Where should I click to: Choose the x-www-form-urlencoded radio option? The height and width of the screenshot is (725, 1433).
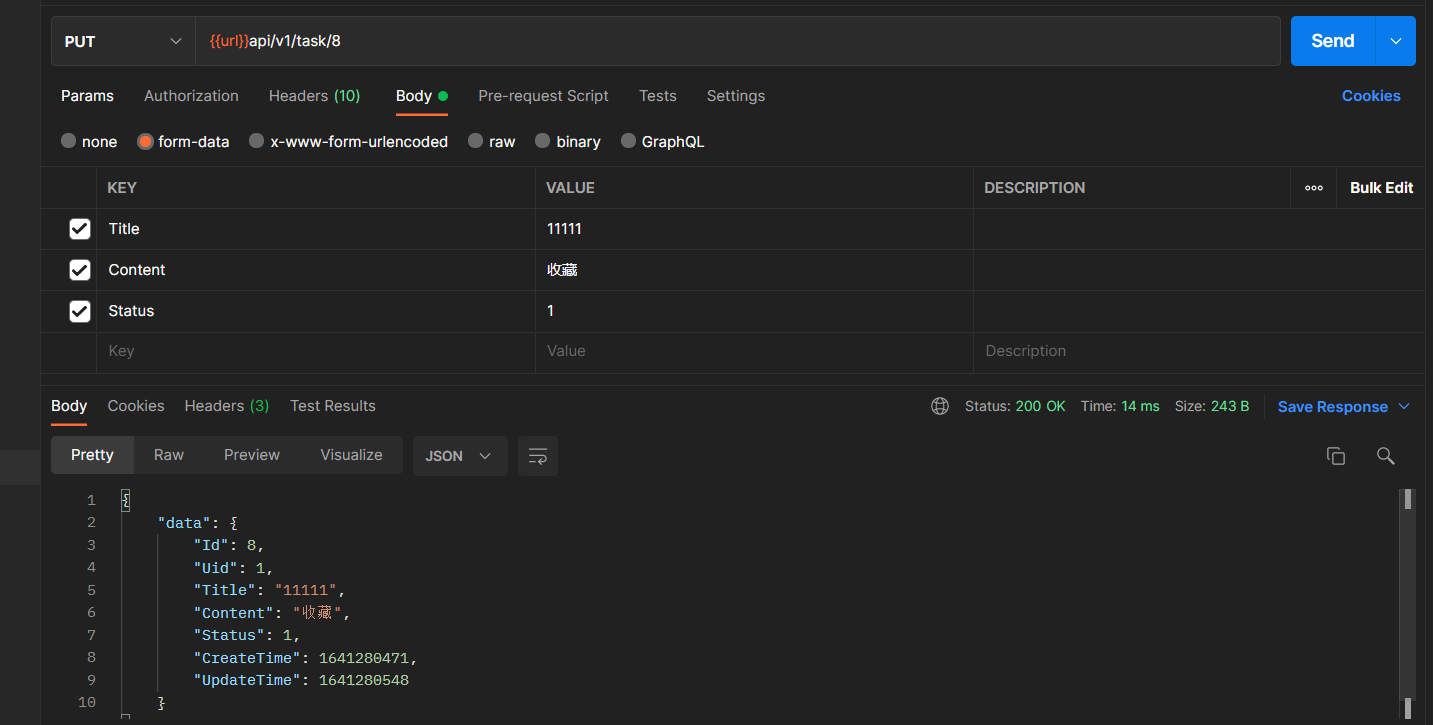coord(257,141)
